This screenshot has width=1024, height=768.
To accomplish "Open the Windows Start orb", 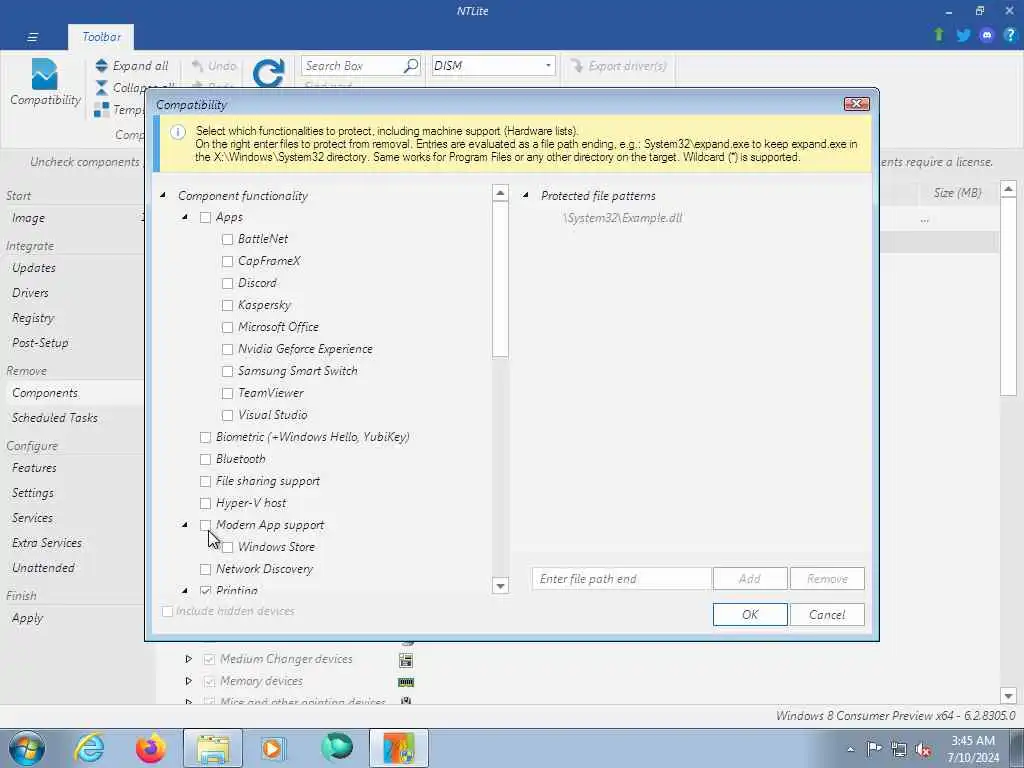I will tap(27, 748).
